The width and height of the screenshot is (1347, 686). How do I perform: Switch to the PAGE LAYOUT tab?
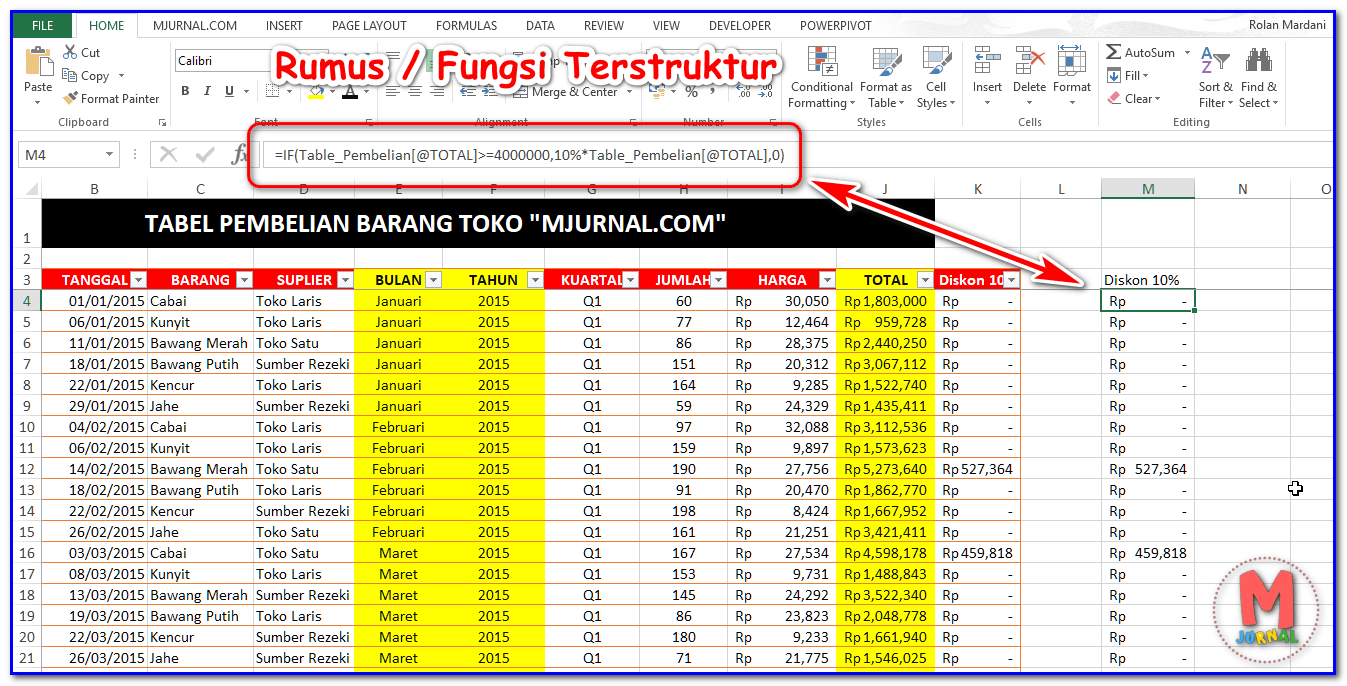tap(369, 26)
